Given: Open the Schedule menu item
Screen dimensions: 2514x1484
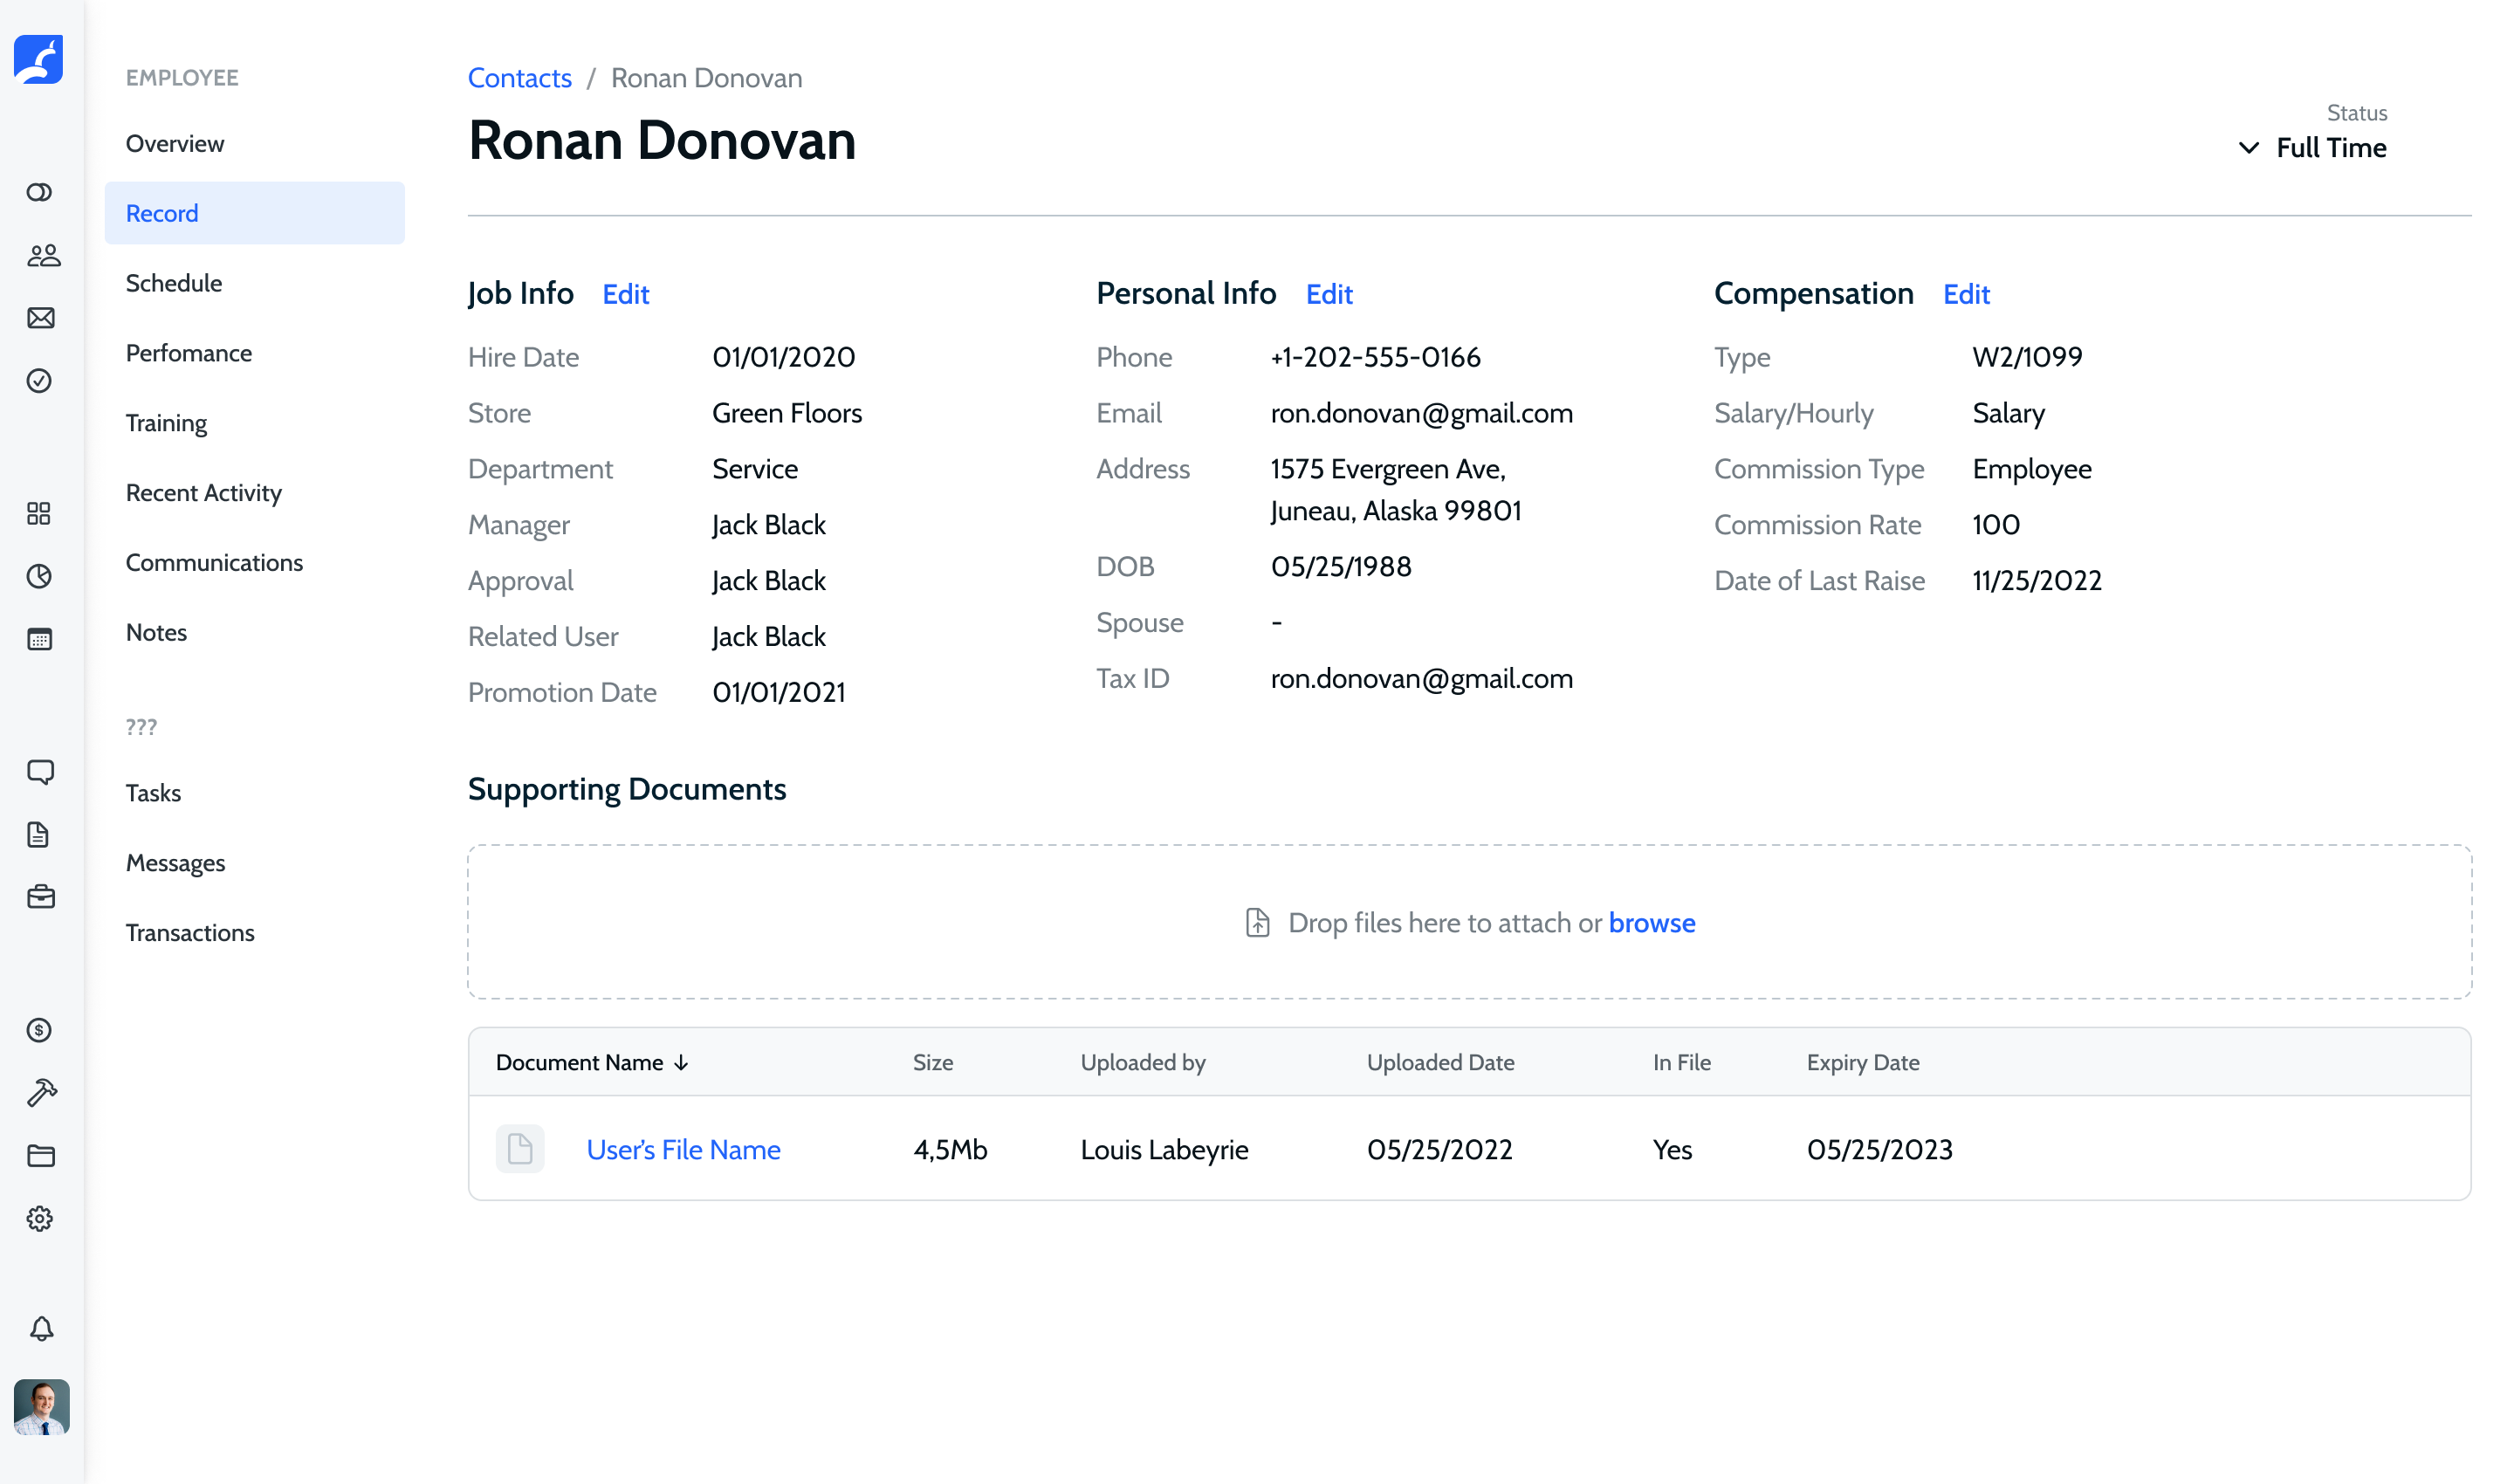Looking at the screenshot, I should click(174, 283).
